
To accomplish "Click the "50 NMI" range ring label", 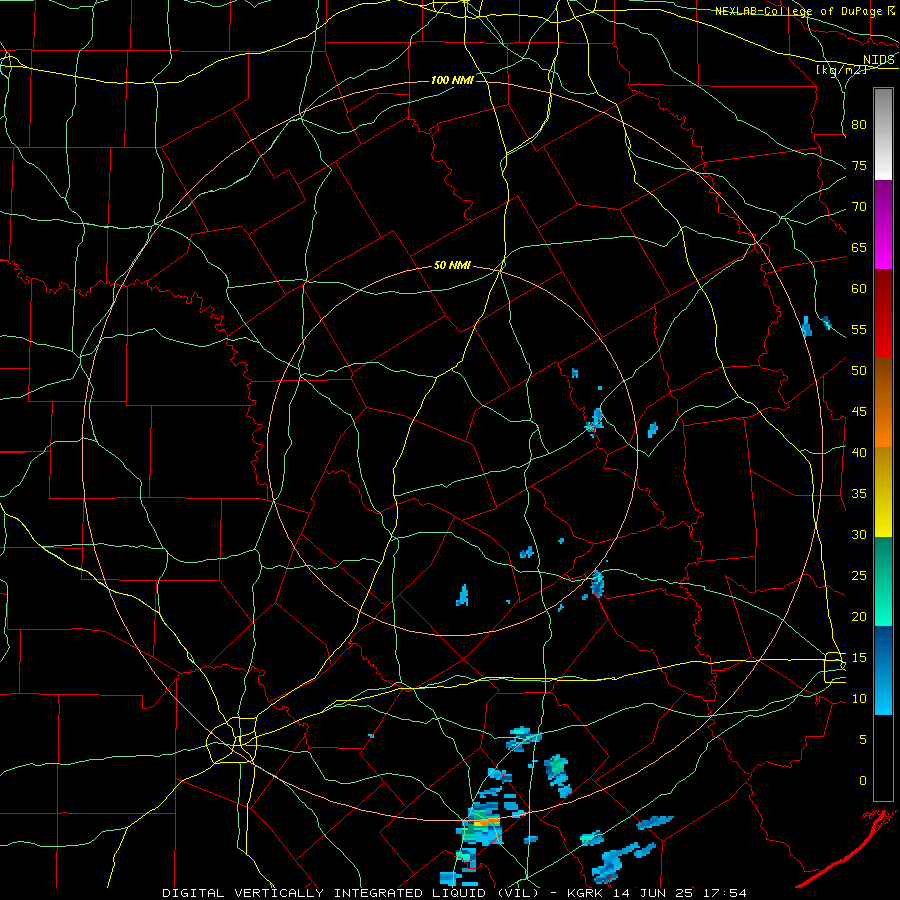I will [452, 265].
